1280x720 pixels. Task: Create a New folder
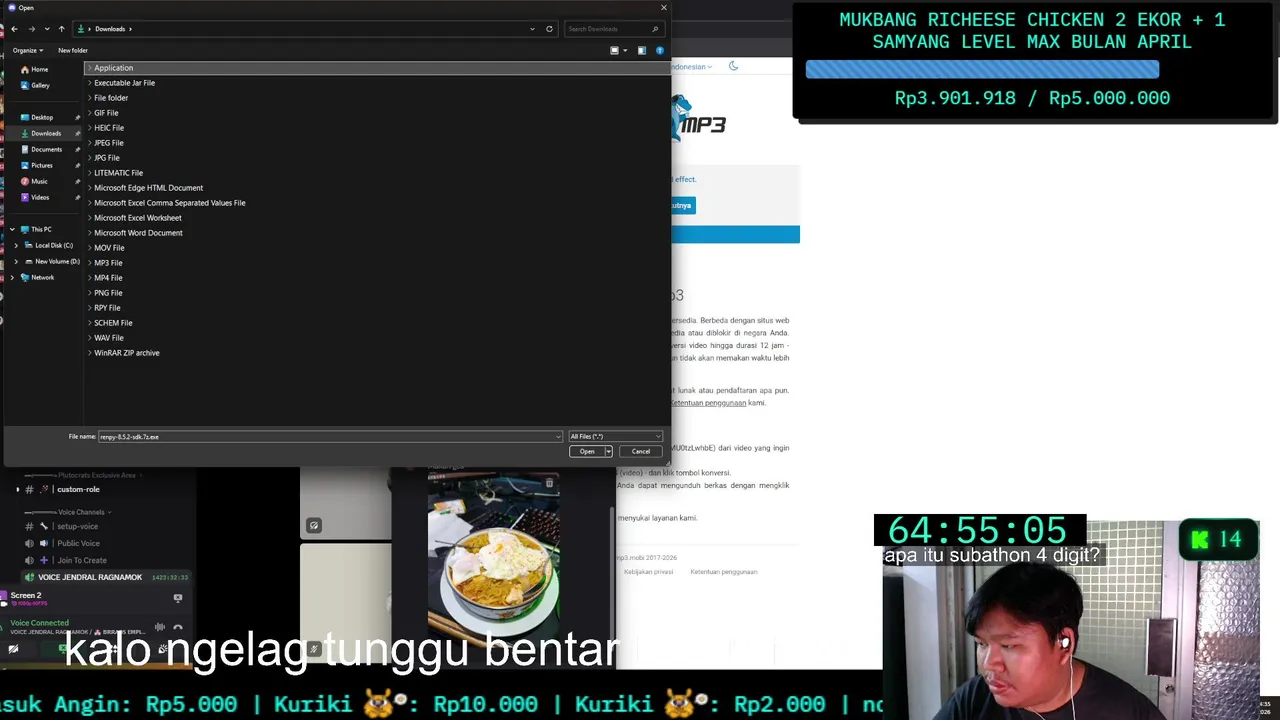point(73,50)
